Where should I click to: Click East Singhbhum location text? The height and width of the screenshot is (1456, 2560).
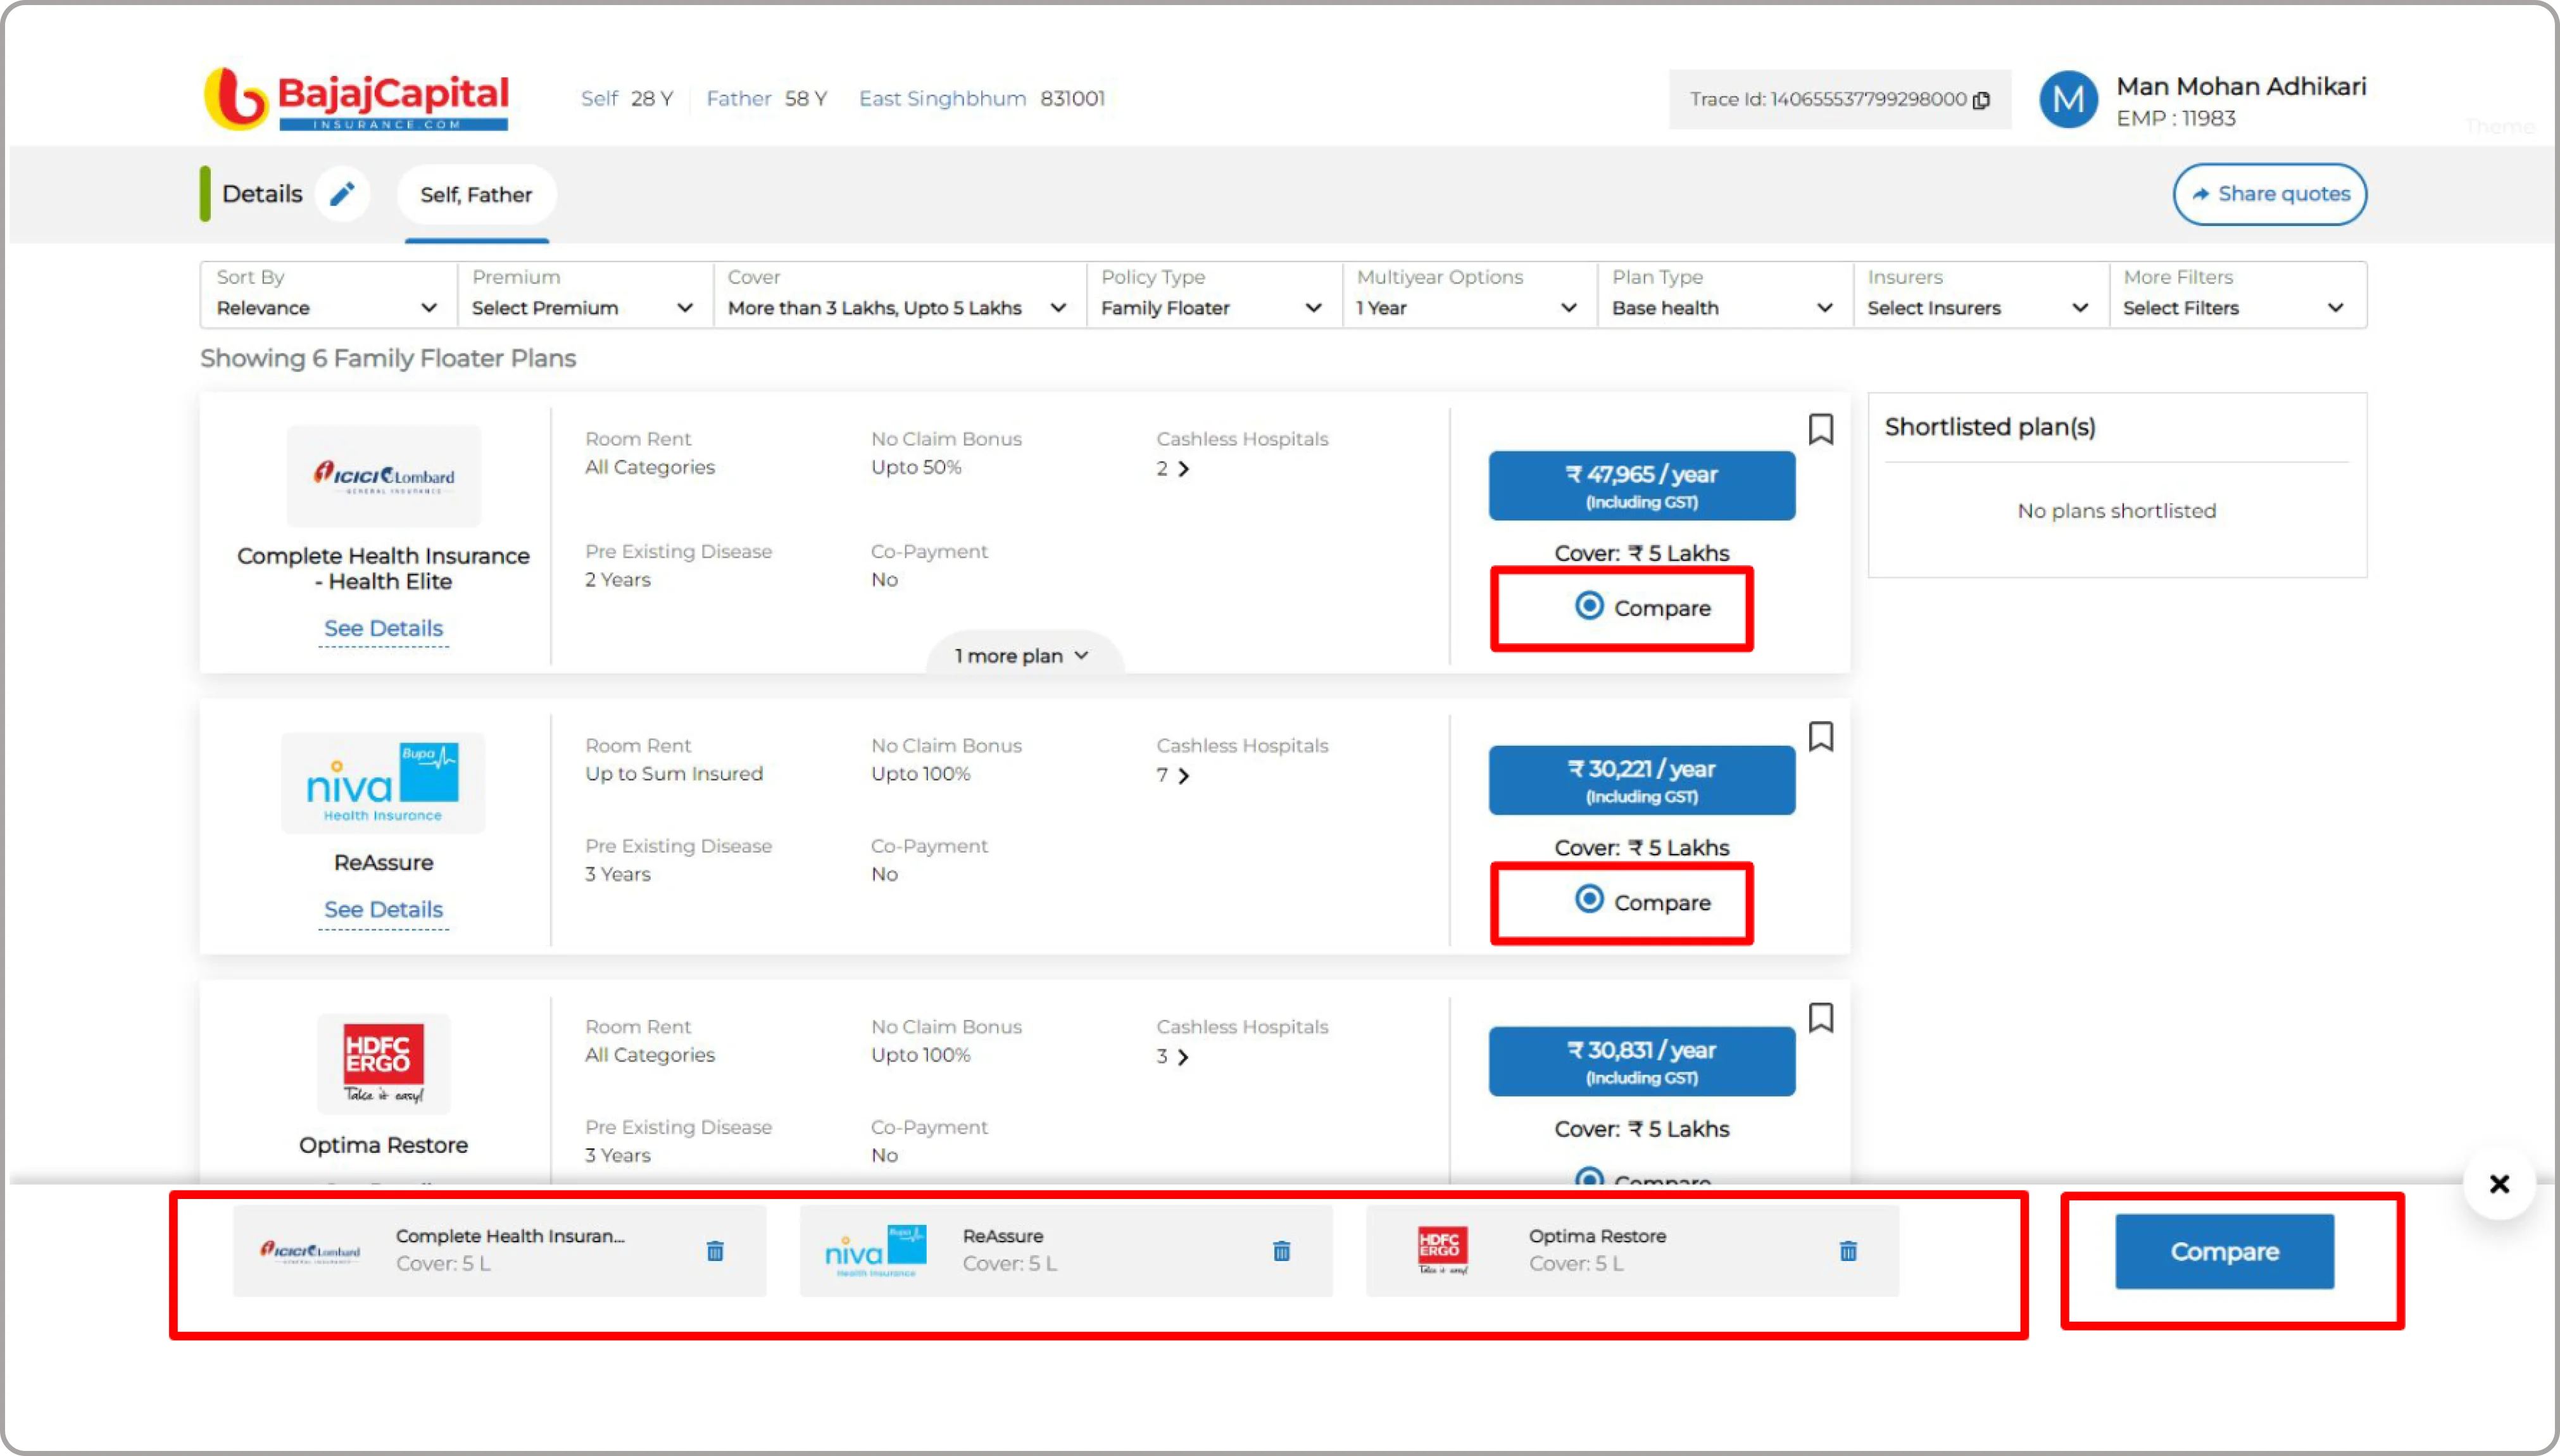click(942, 99)
